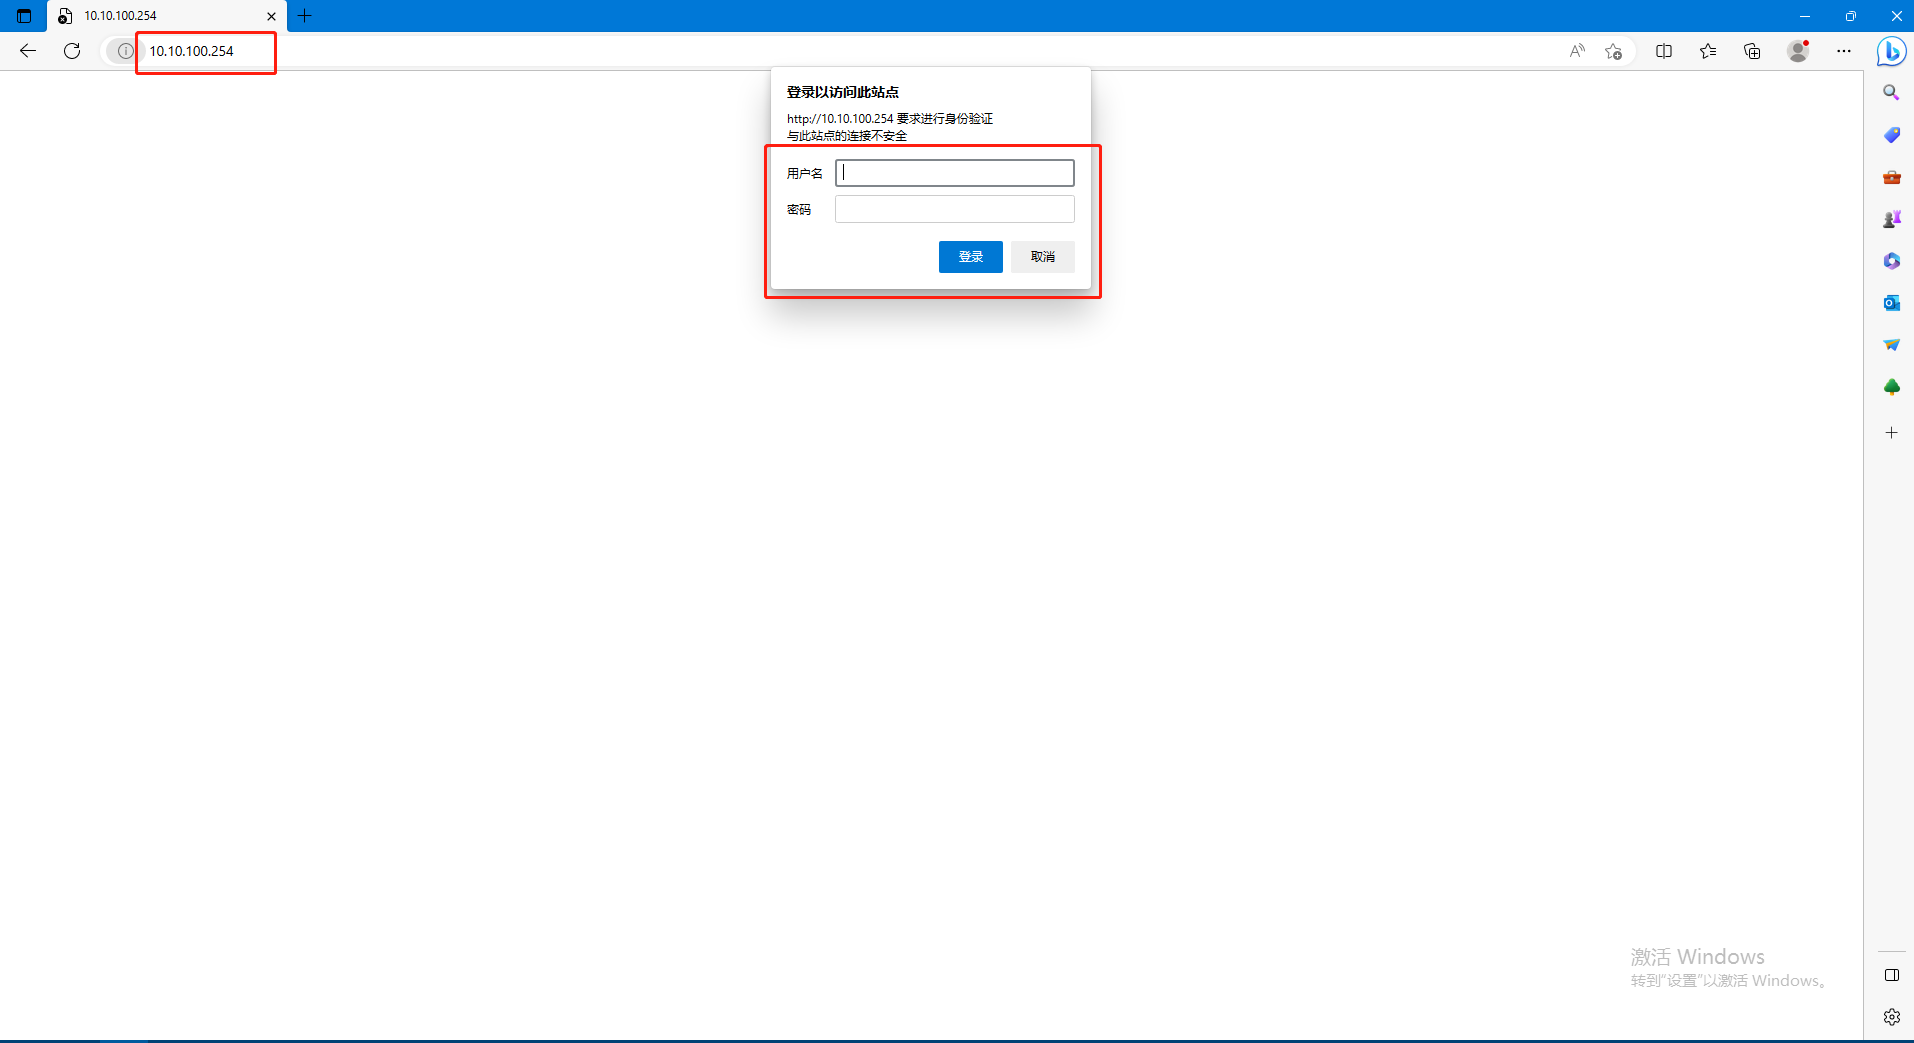
Task: Open a new tab
Action: 305,16
